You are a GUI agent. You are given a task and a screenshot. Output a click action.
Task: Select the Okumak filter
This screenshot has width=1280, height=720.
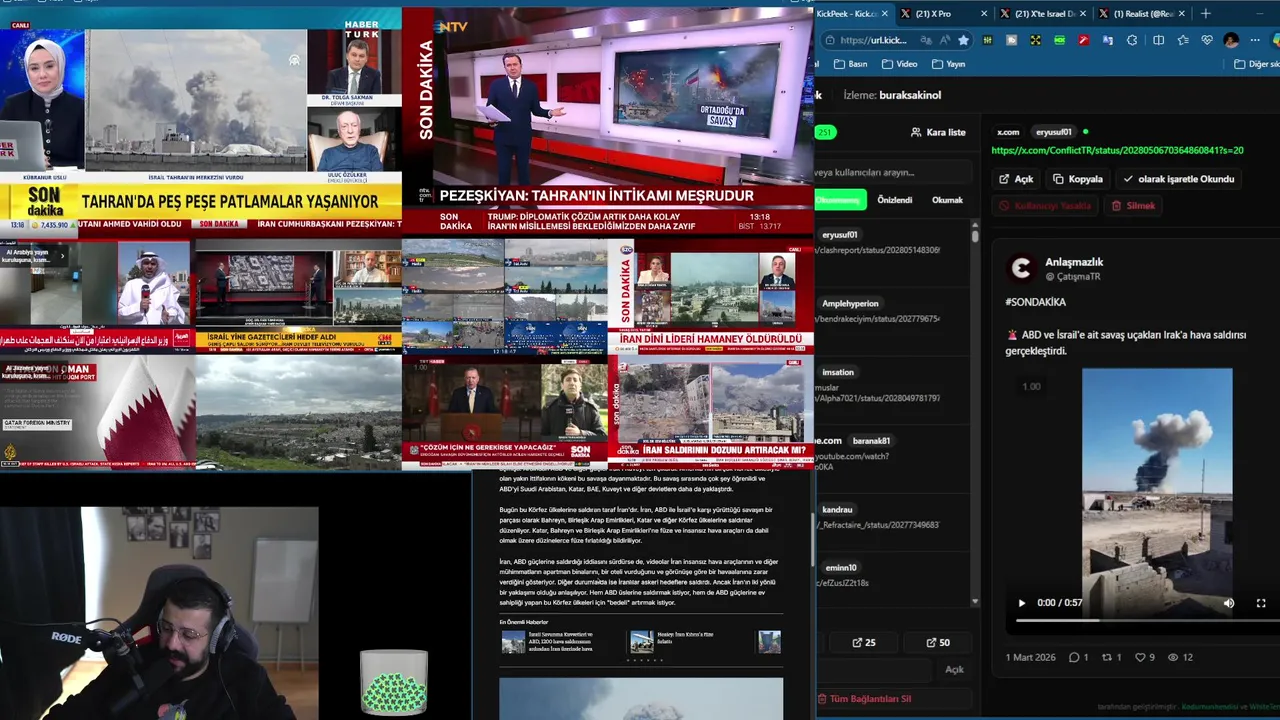point(947,200)
